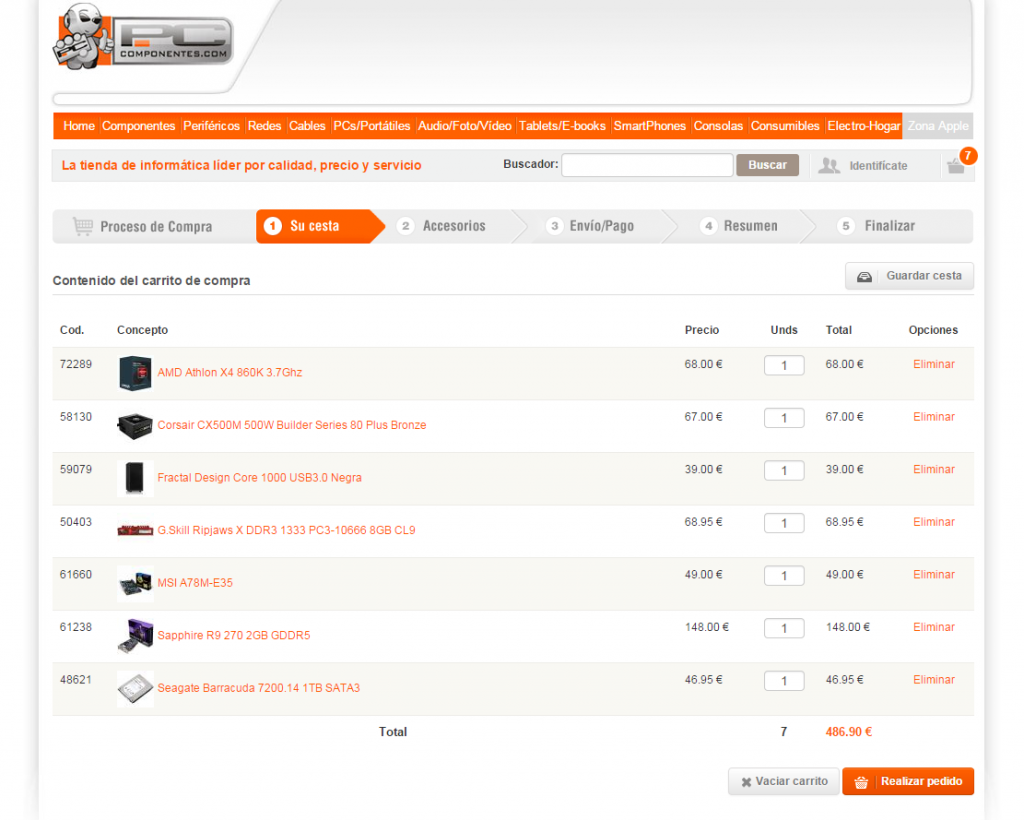Click the quantity field for Seagate Barracuda
Viewport: 1024px width, 820px height.
click(x=784, y=681)
